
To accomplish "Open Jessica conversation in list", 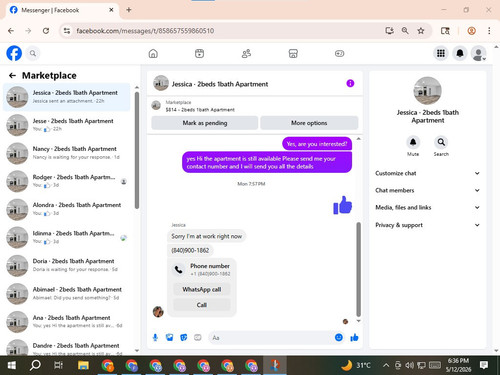I will [67, 97].
